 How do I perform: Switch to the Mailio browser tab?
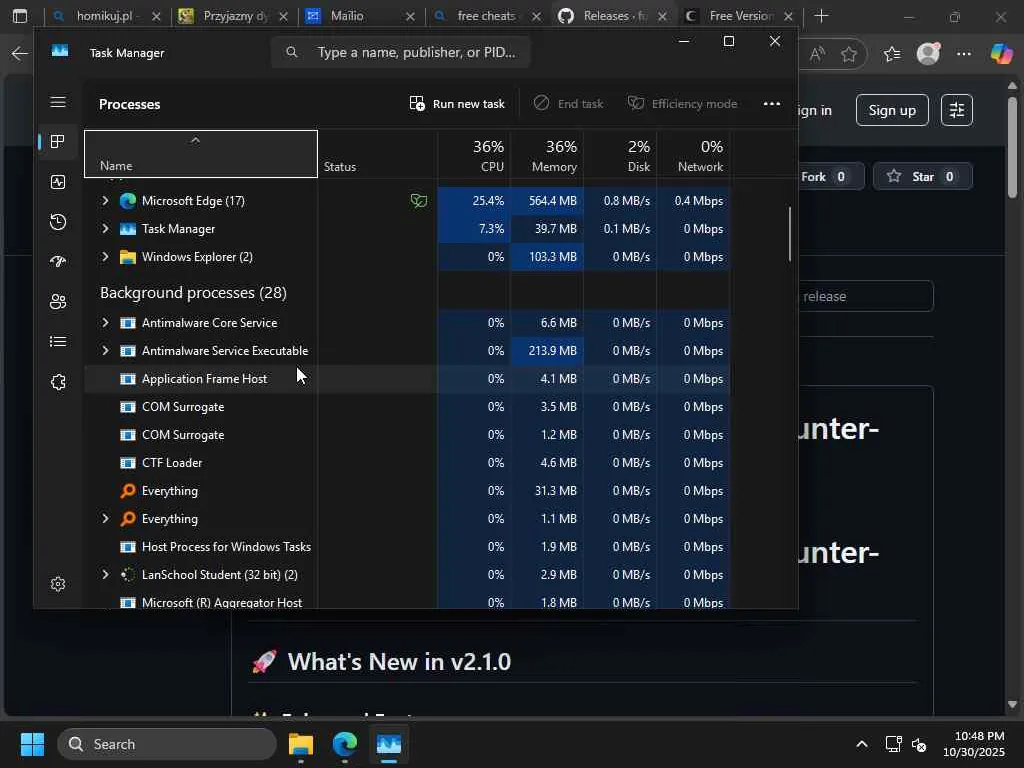(x=360, y=16)
